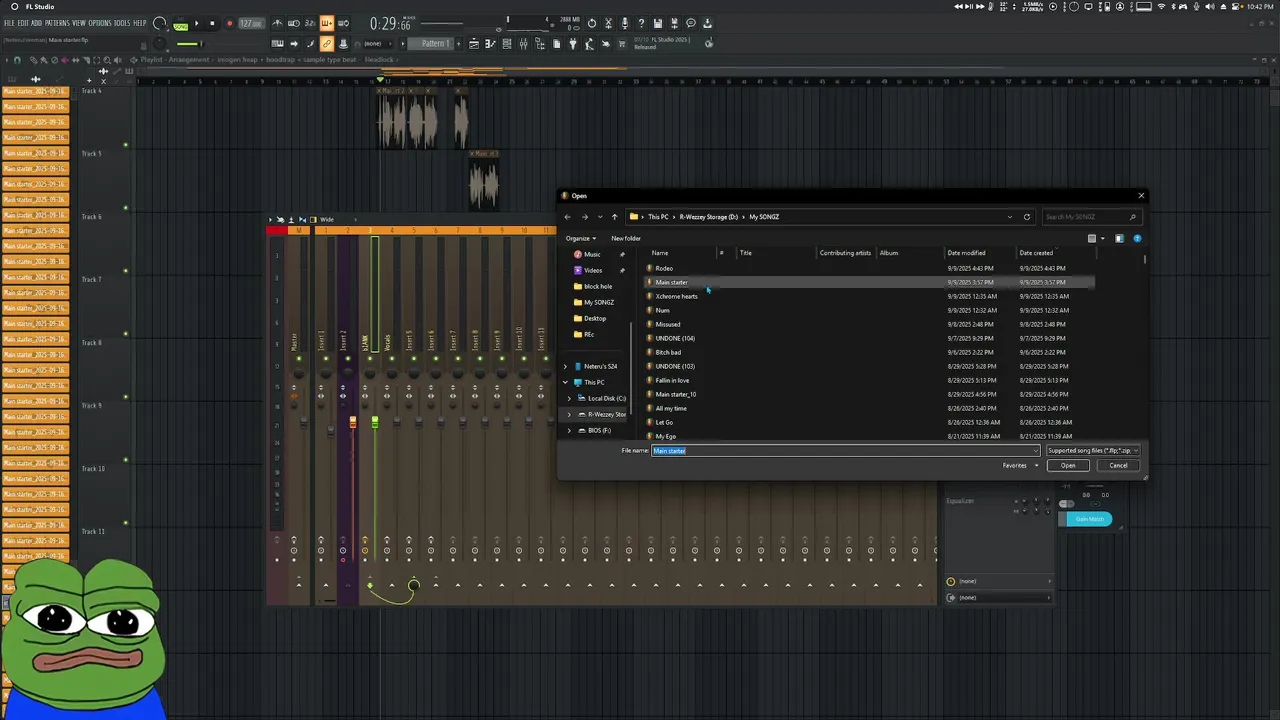Adjust the main pitch knob in toolbar
The height and width of the screenshot is (720, 1280).
pos(159,43)
